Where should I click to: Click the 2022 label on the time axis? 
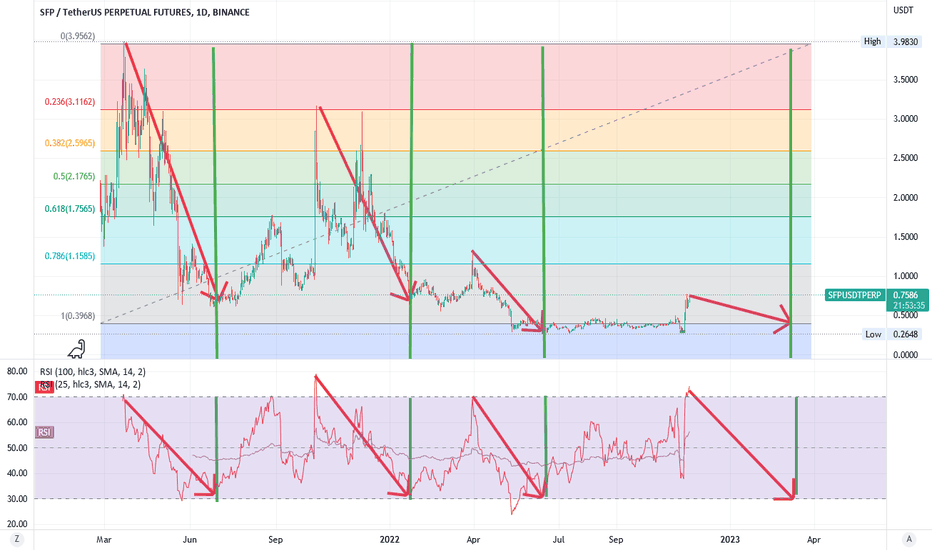coord(389,539)
